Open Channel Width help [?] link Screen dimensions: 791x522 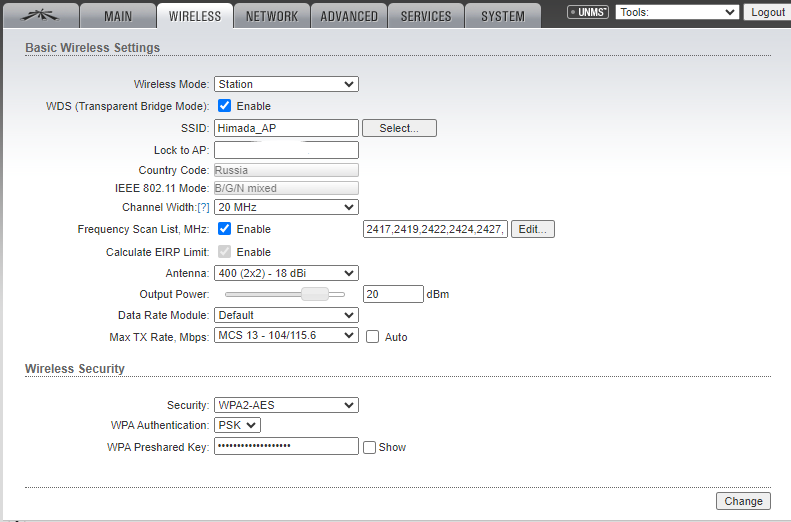[x=203, y=207]
